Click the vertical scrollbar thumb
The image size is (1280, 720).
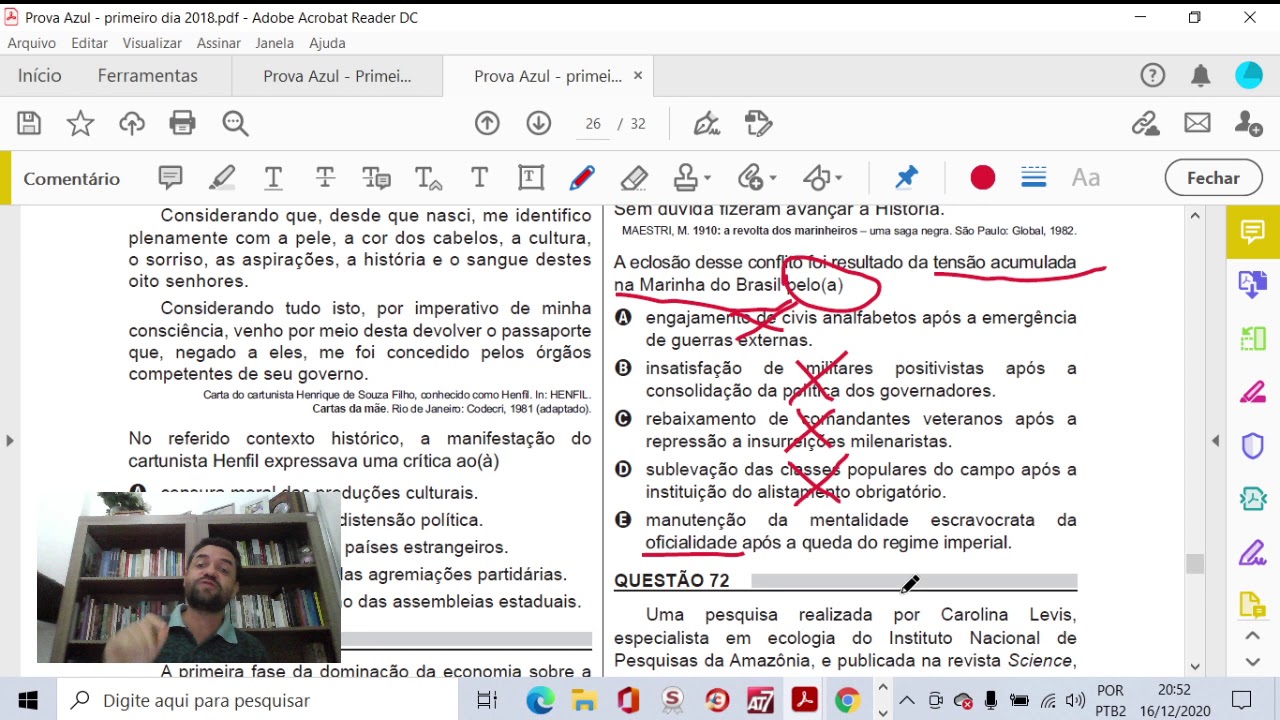coord(1195,564)
